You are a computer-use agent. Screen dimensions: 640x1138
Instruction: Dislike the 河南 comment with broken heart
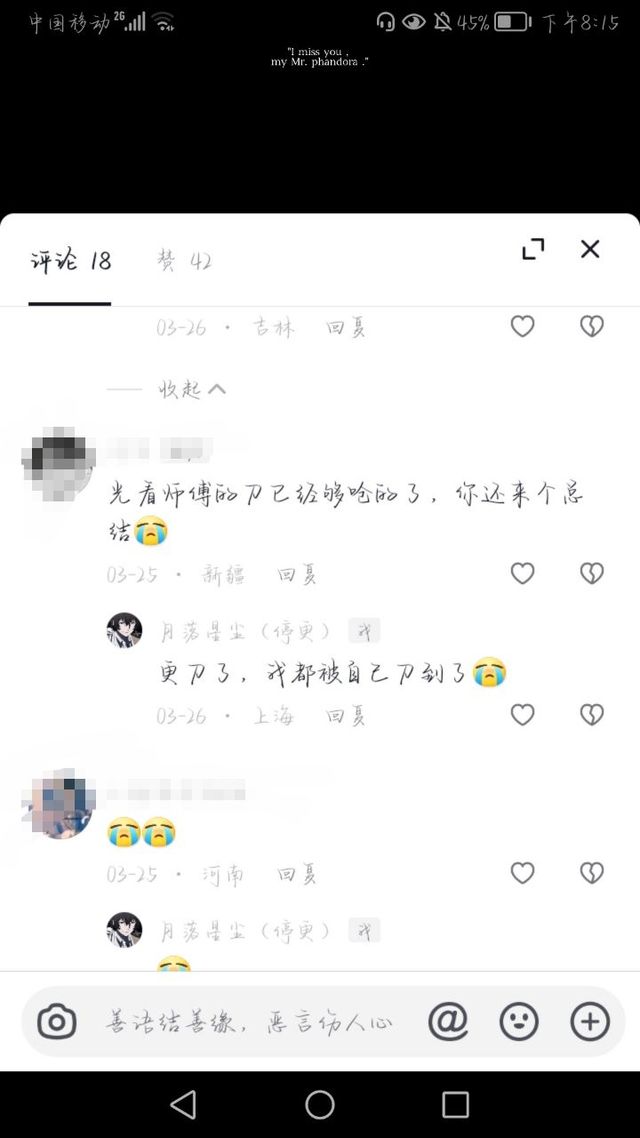coord(592,872)
